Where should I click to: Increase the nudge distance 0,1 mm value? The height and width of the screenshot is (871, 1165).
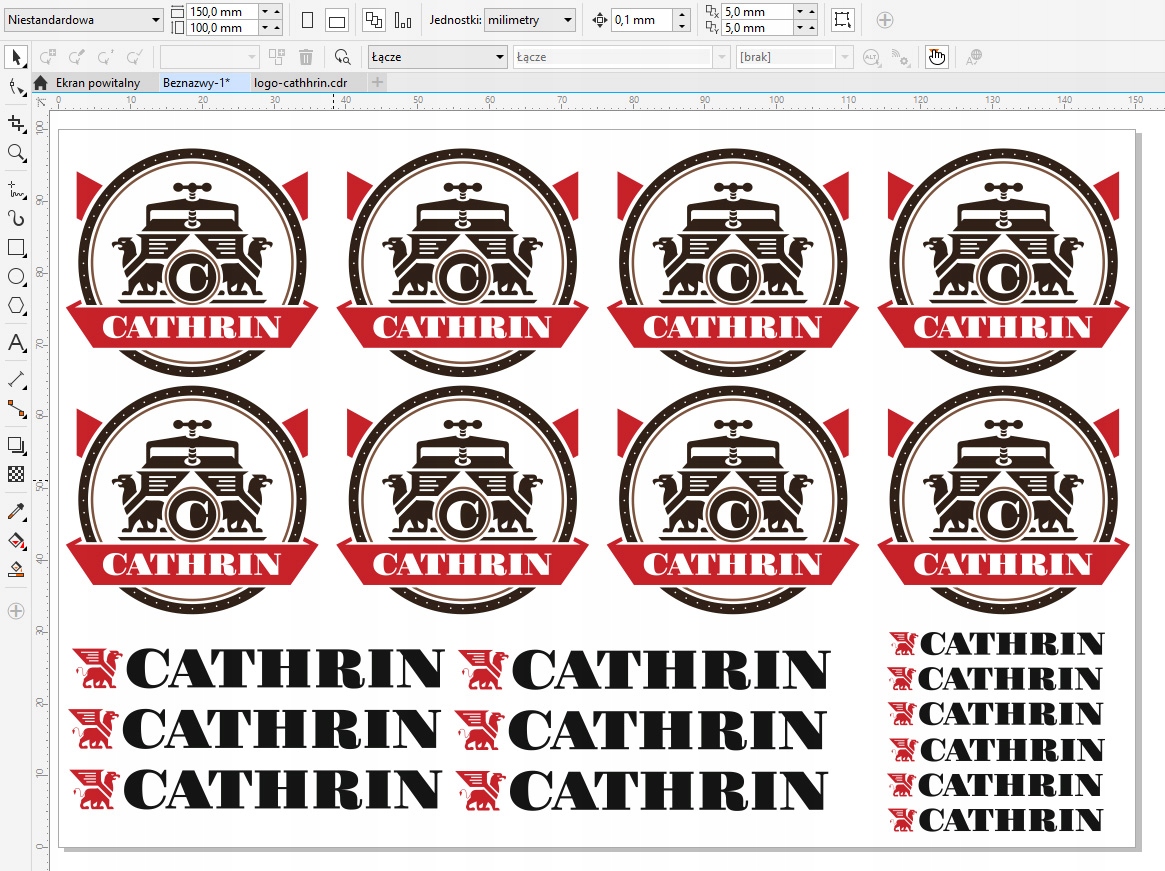(x=681, y=15)
